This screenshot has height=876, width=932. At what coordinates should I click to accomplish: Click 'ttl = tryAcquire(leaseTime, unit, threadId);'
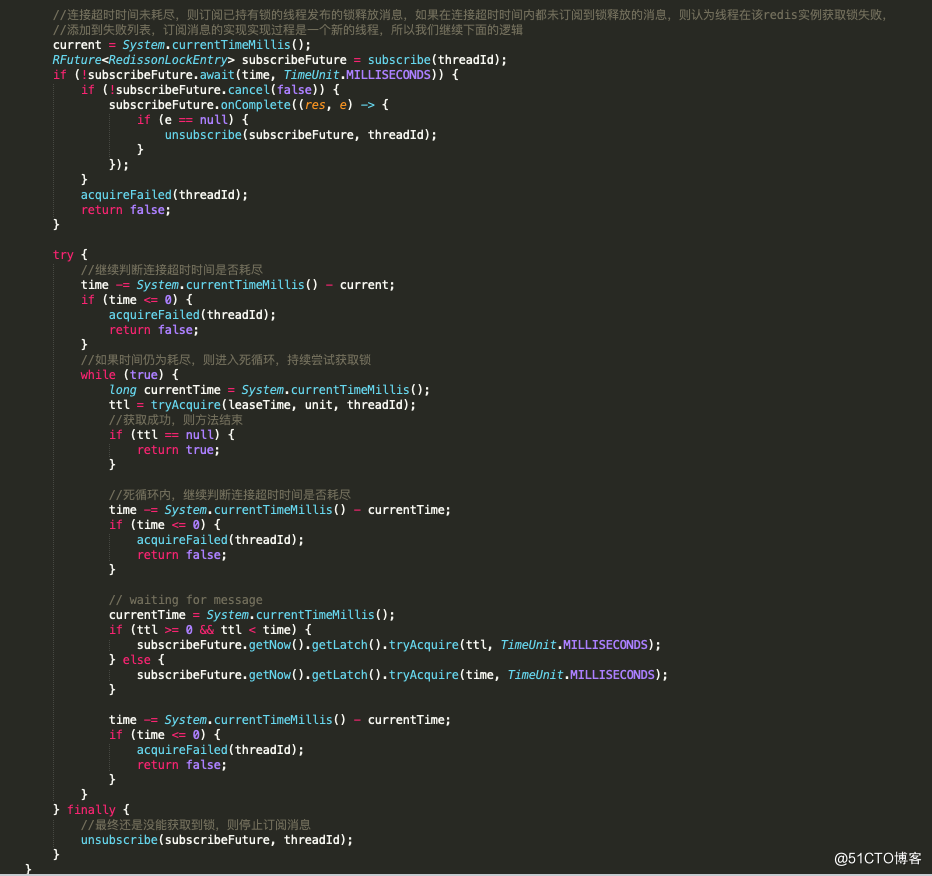[262, 405]
